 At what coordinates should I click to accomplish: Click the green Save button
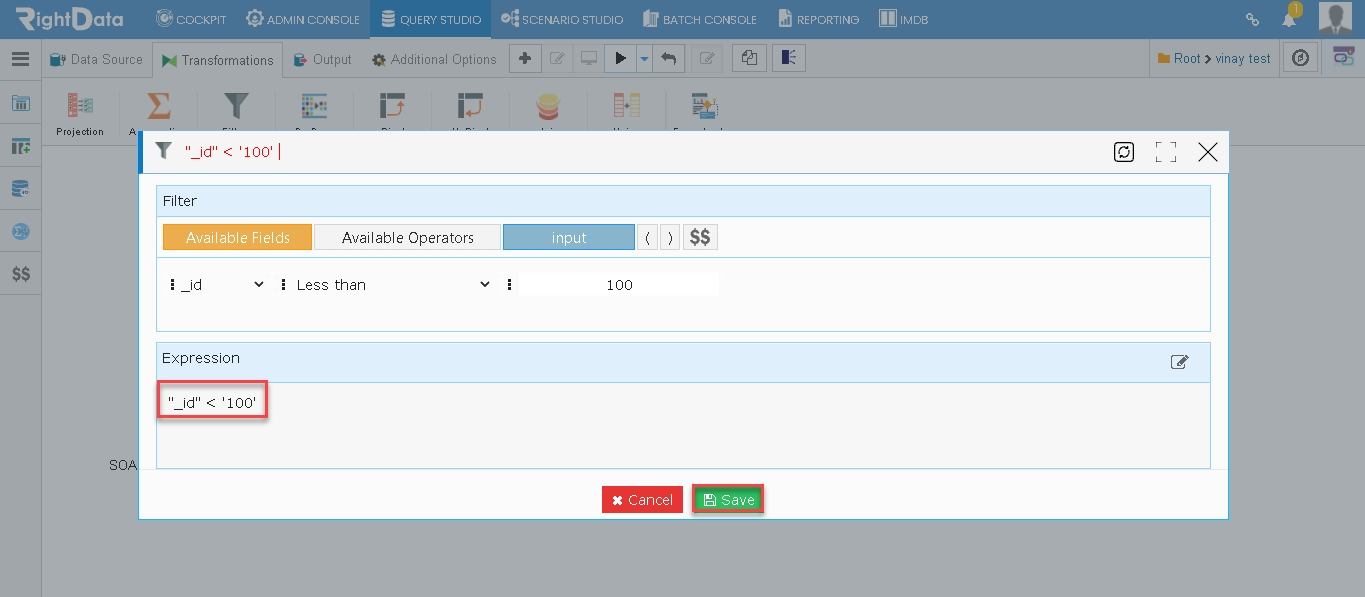pos(728,500)
